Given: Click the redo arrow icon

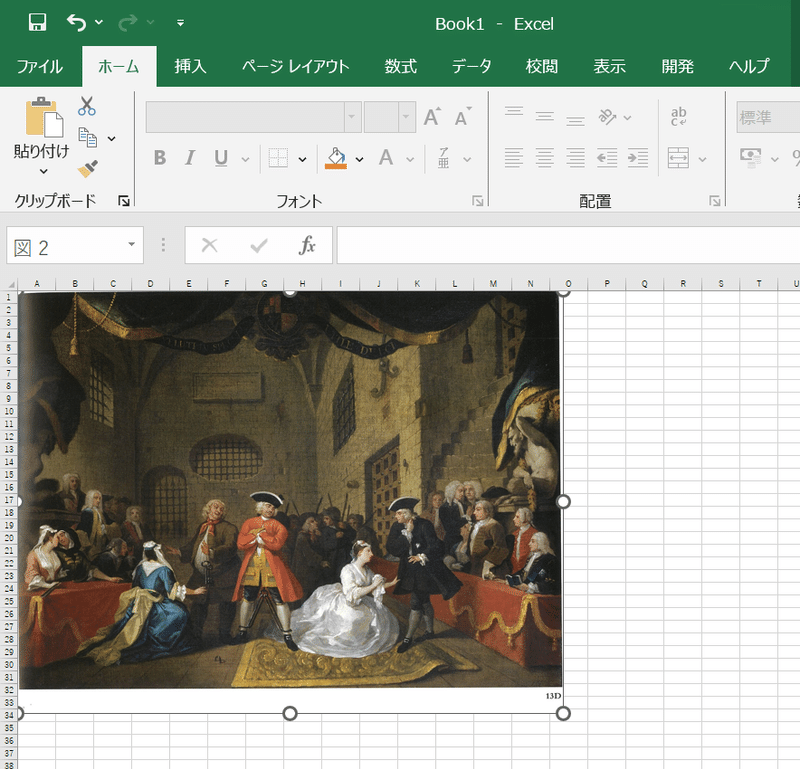Looking at the screenshot, I should [128, 22].
